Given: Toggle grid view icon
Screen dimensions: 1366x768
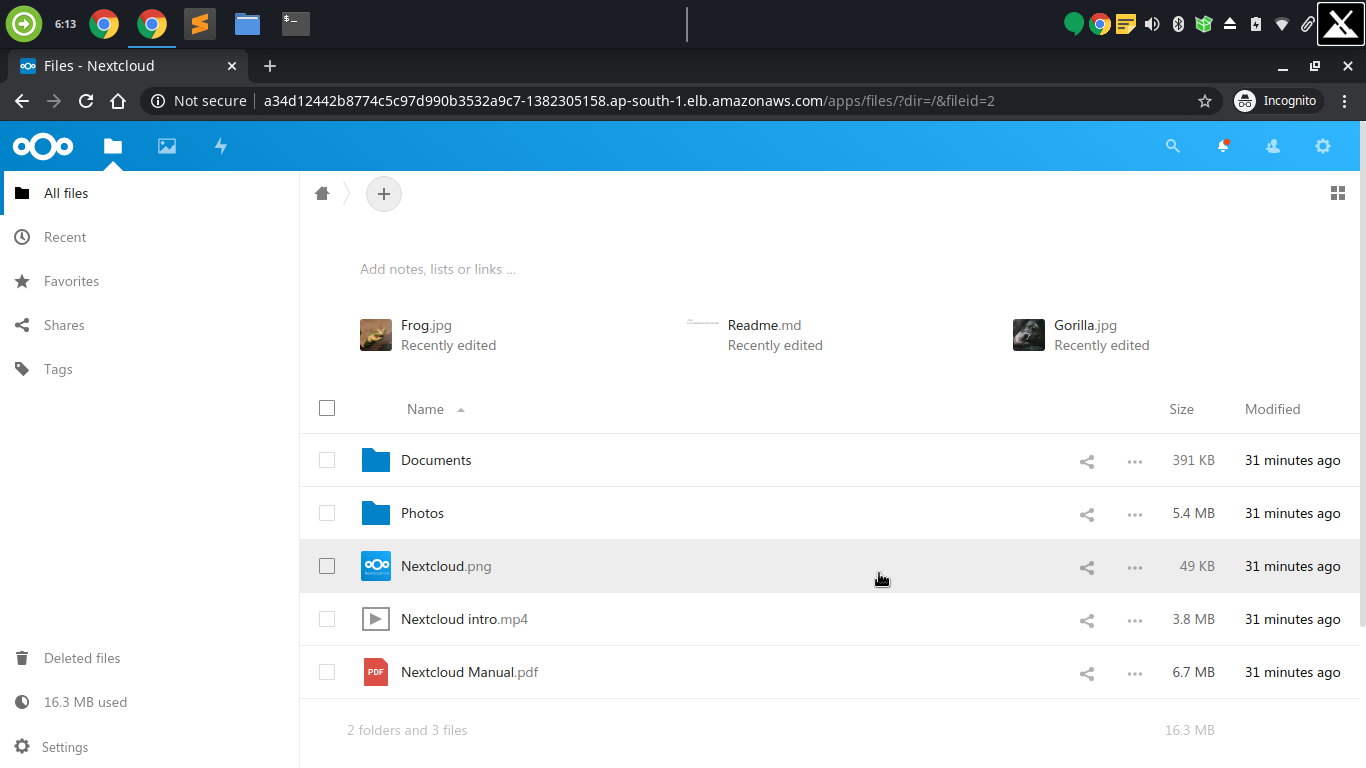Looking at the screenshot, I should pos(1338,193).
